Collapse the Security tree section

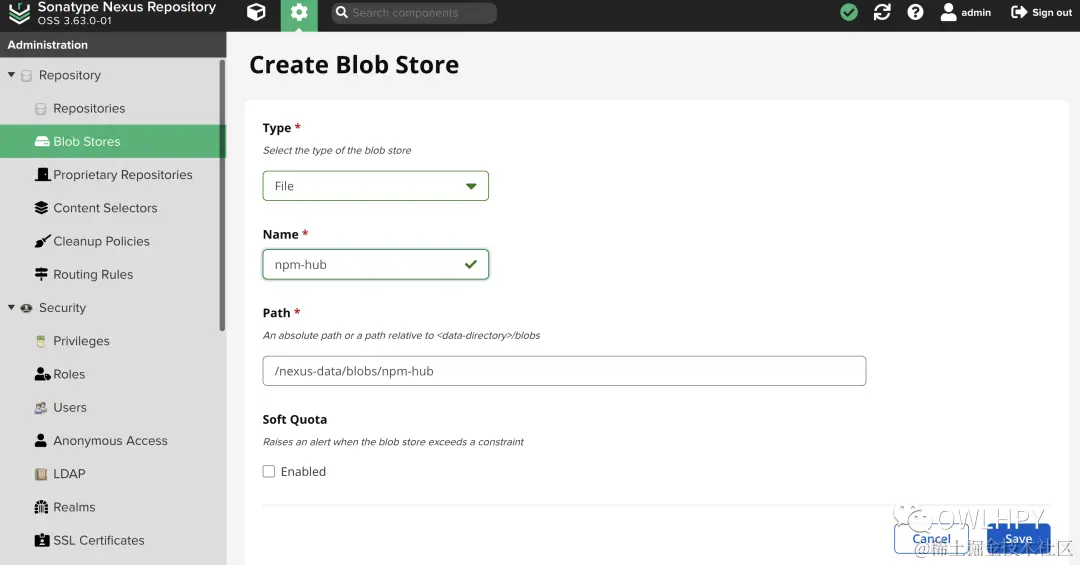(12, 308)
